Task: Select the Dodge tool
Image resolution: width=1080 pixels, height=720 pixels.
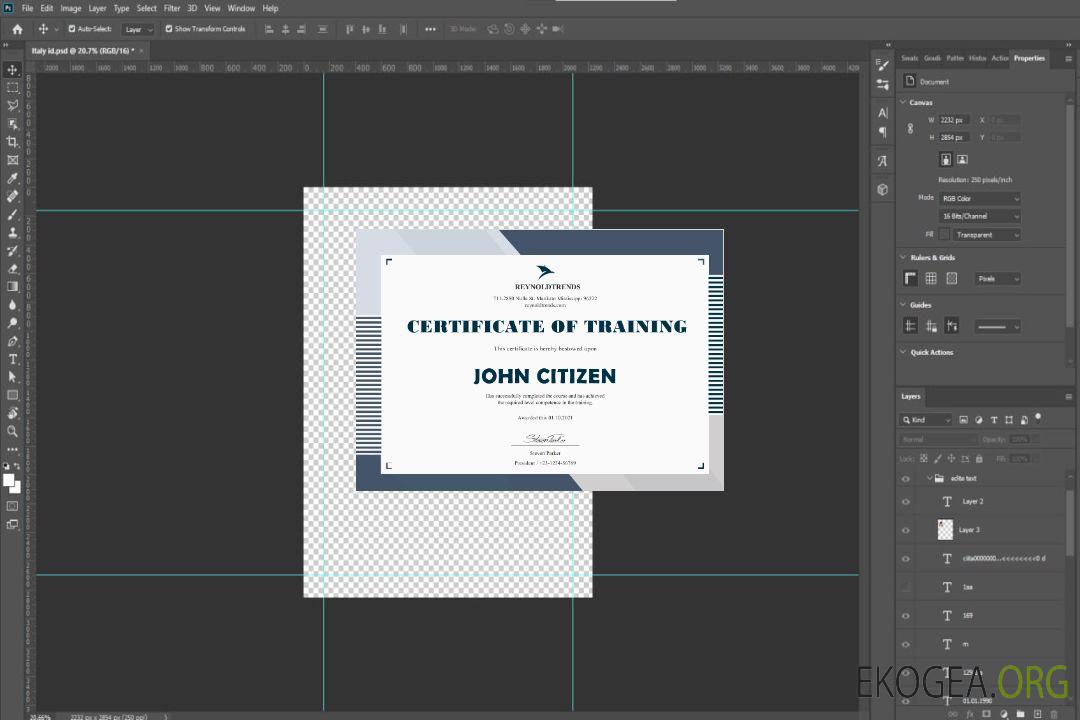Action: click(12, 322)
